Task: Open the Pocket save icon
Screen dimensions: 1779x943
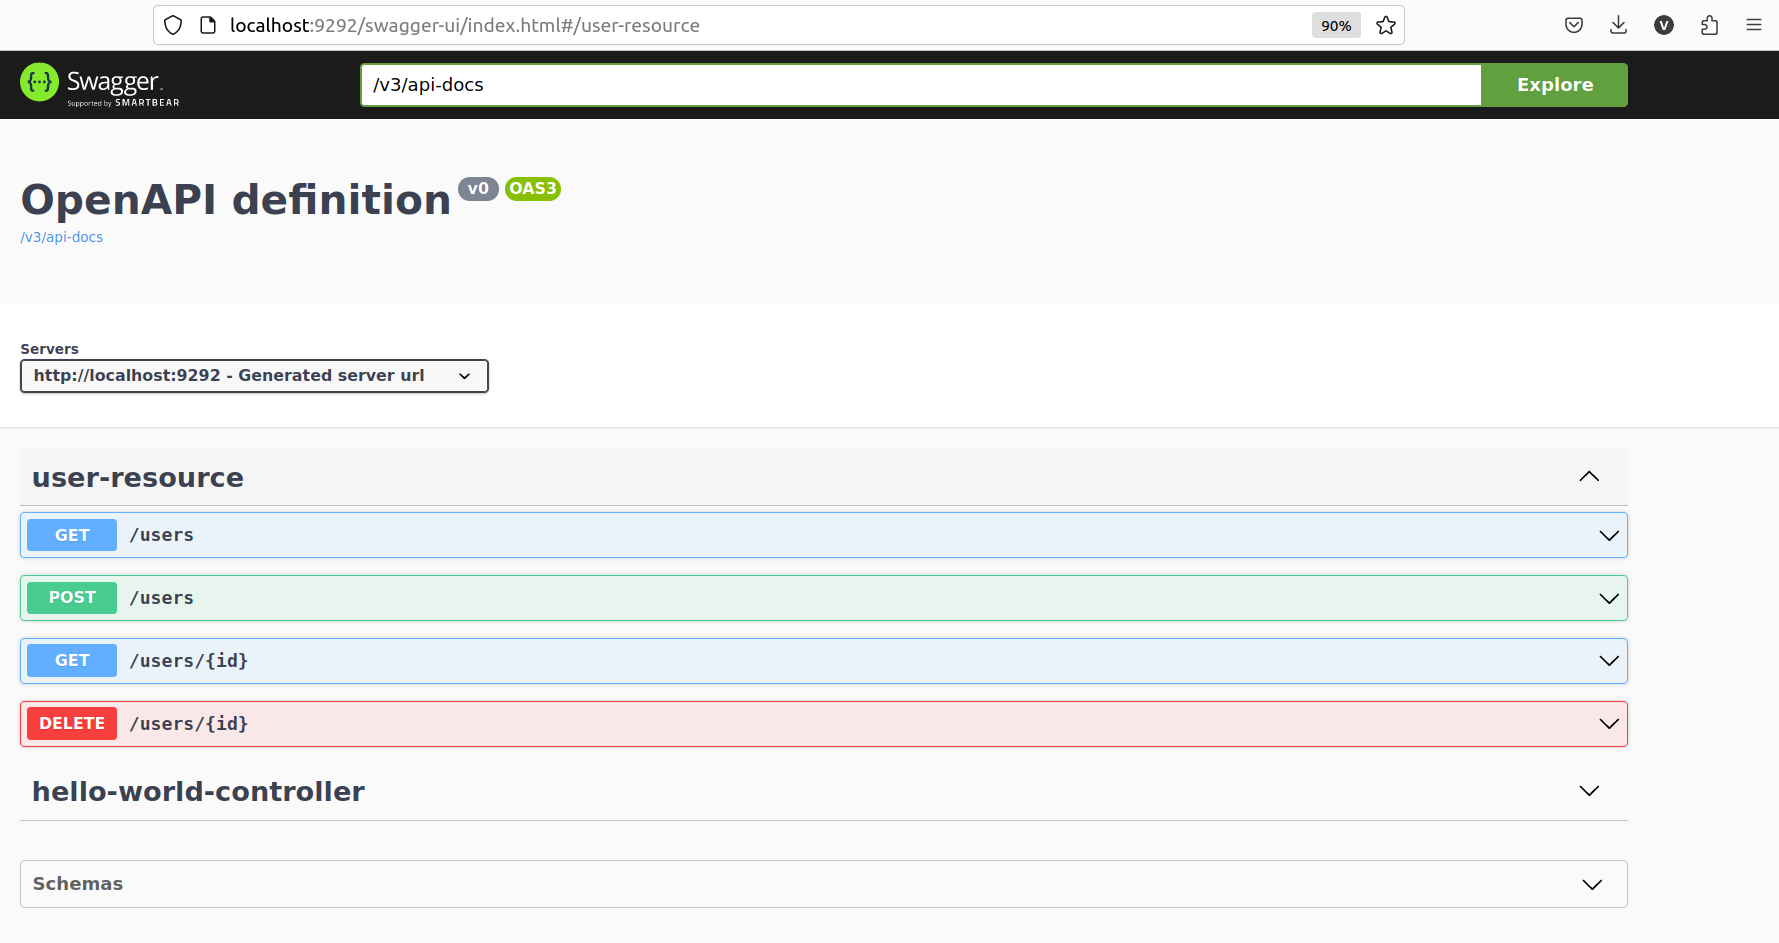Action: pos(1573,25)
